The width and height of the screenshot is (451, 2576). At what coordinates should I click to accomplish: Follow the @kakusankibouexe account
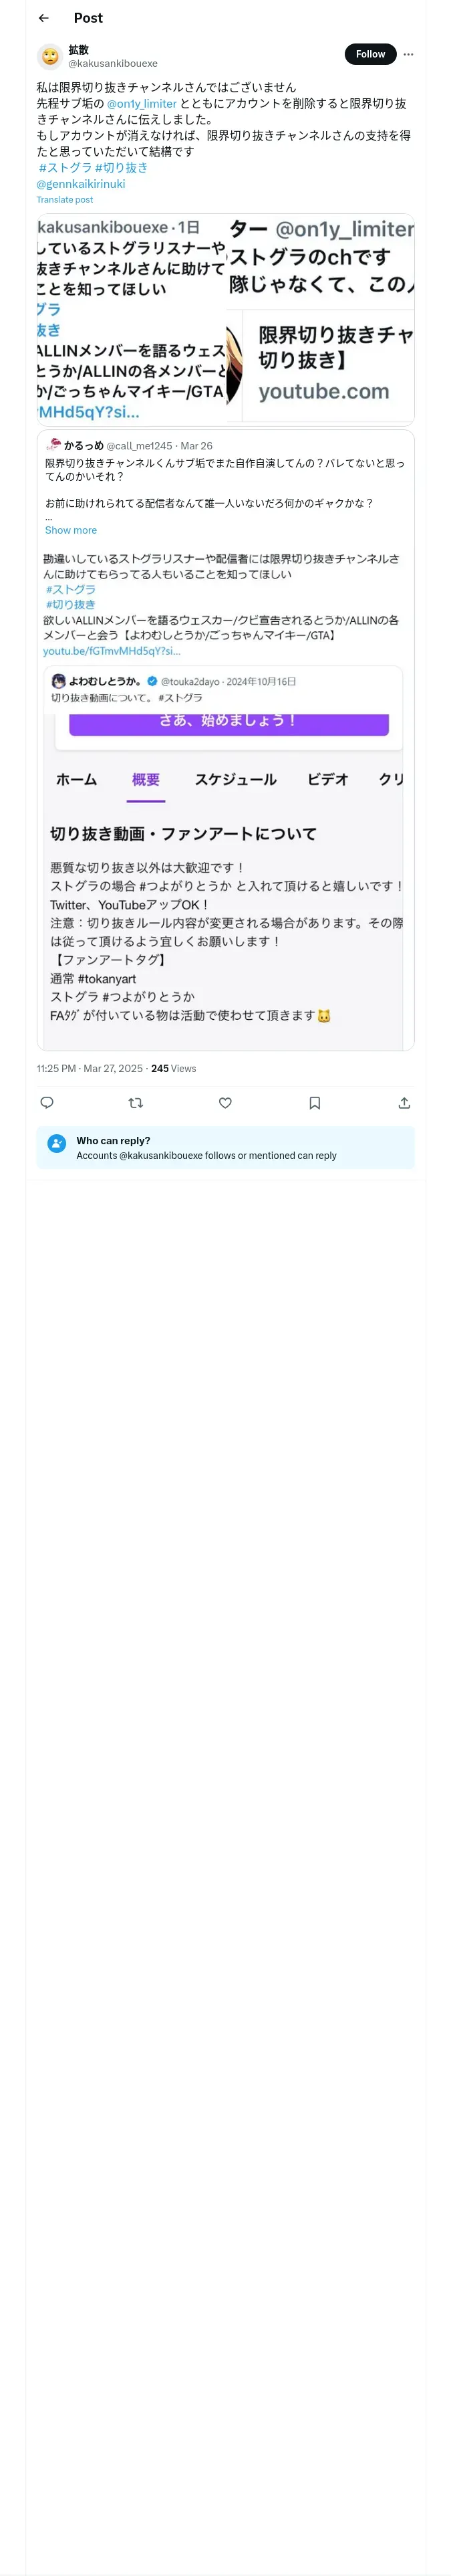[x=370, y=54]
